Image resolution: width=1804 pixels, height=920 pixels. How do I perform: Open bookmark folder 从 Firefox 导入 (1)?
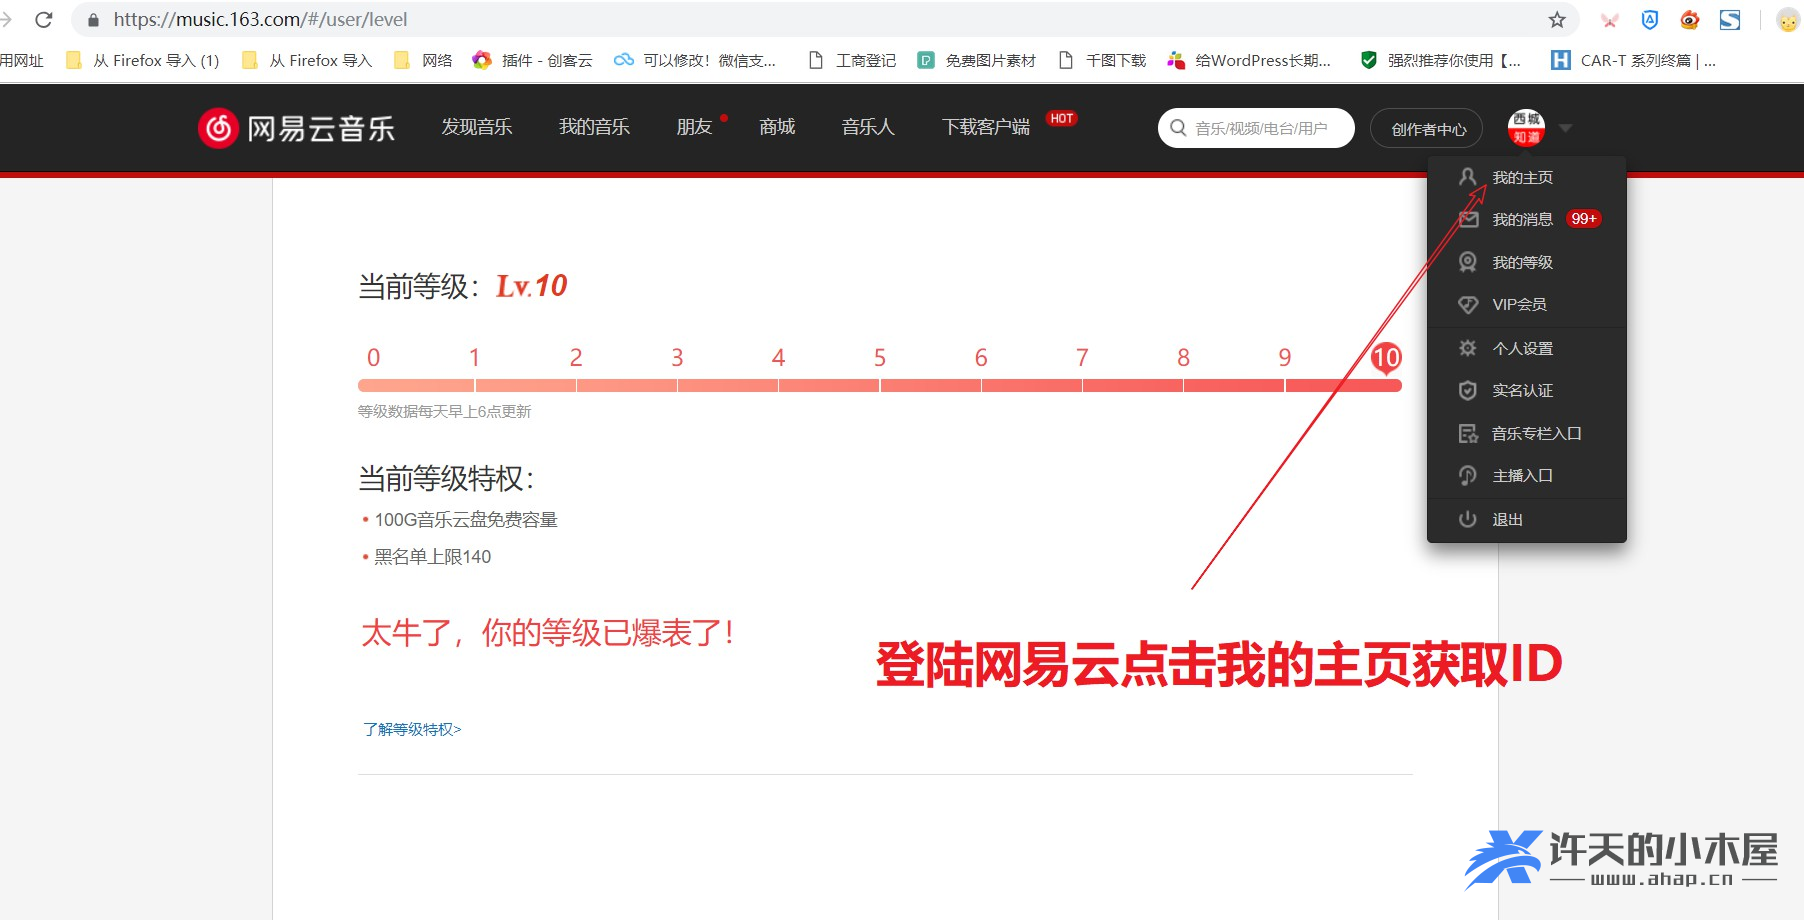coord(142,60)
